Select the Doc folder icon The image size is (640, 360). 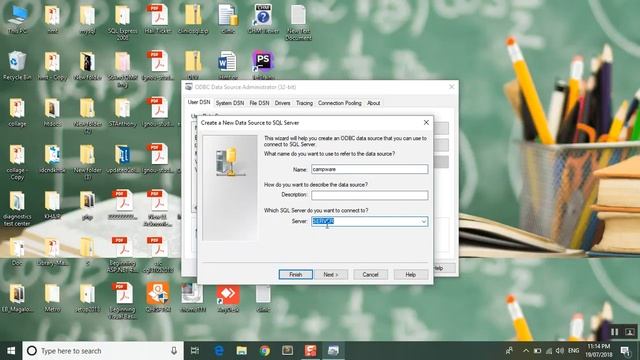point(17,251)
